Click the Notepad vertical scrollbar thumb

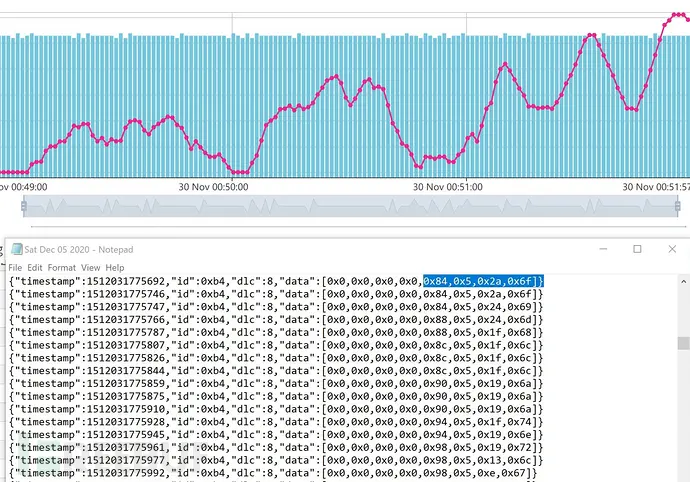click(683, 343)
